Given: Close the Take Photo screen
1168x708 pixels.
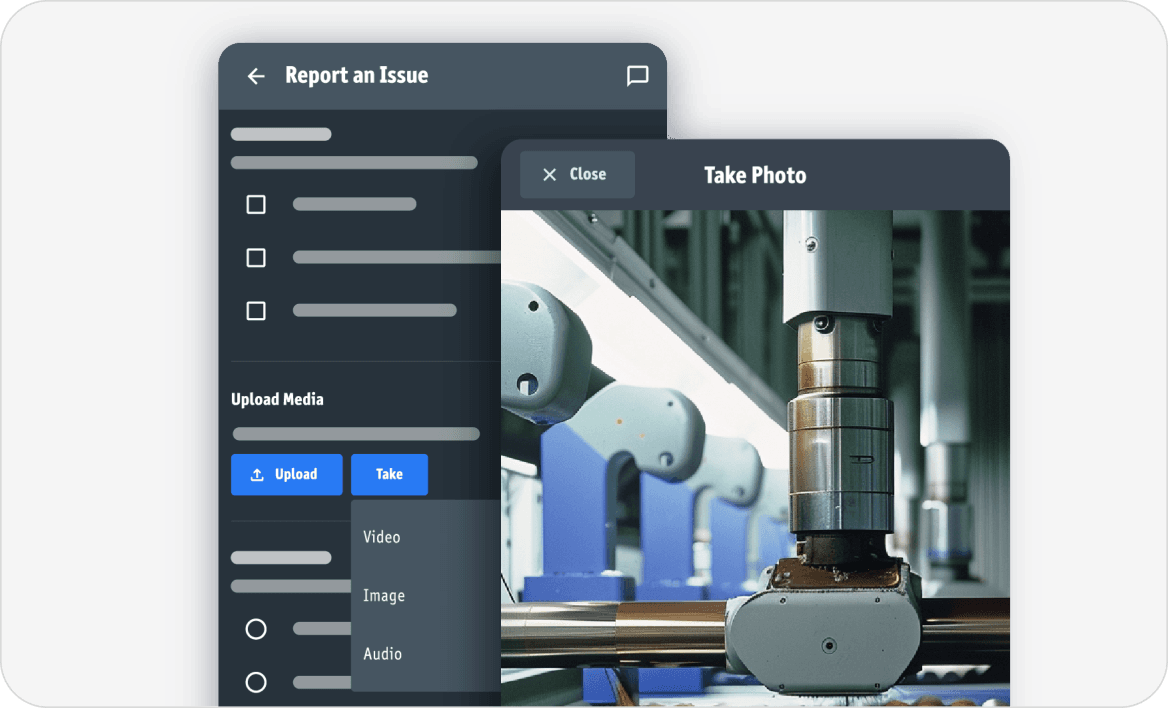Looking at the screenshot, I should pyautogui.click(x=577, y=174).
